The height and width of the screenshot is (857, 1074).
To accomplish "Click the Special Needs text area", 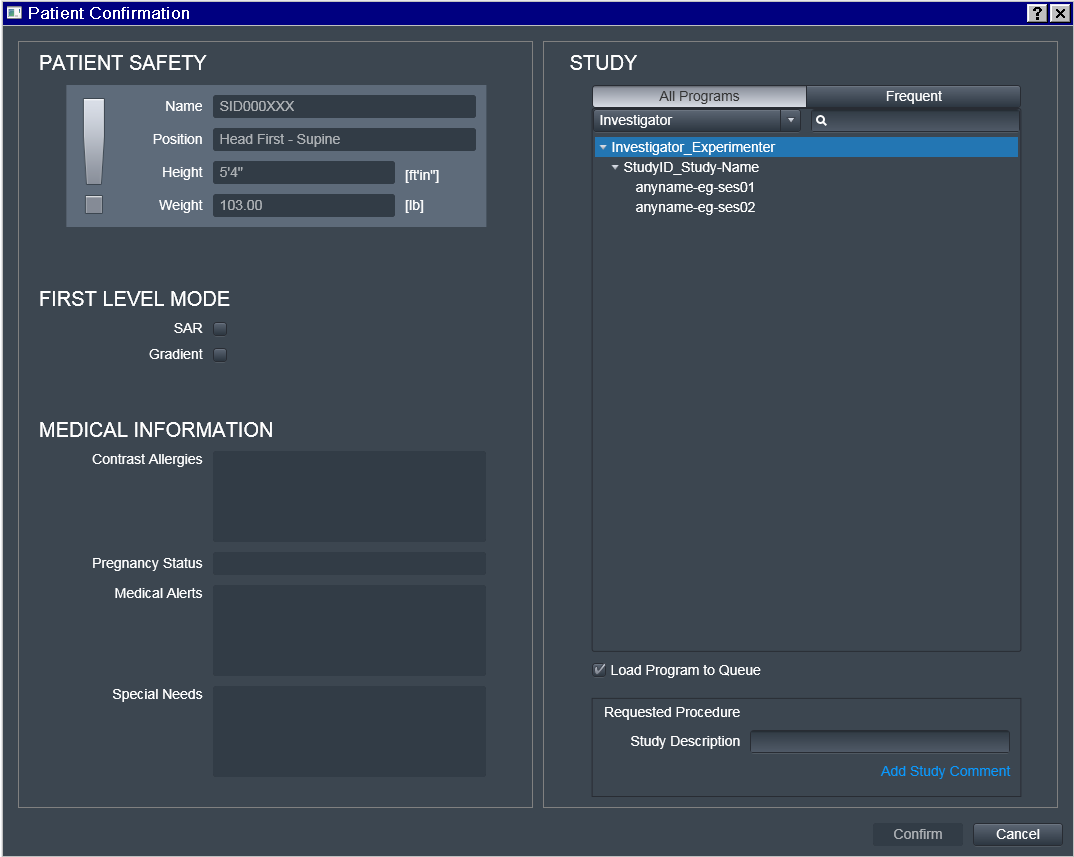I will pos(349,732).
